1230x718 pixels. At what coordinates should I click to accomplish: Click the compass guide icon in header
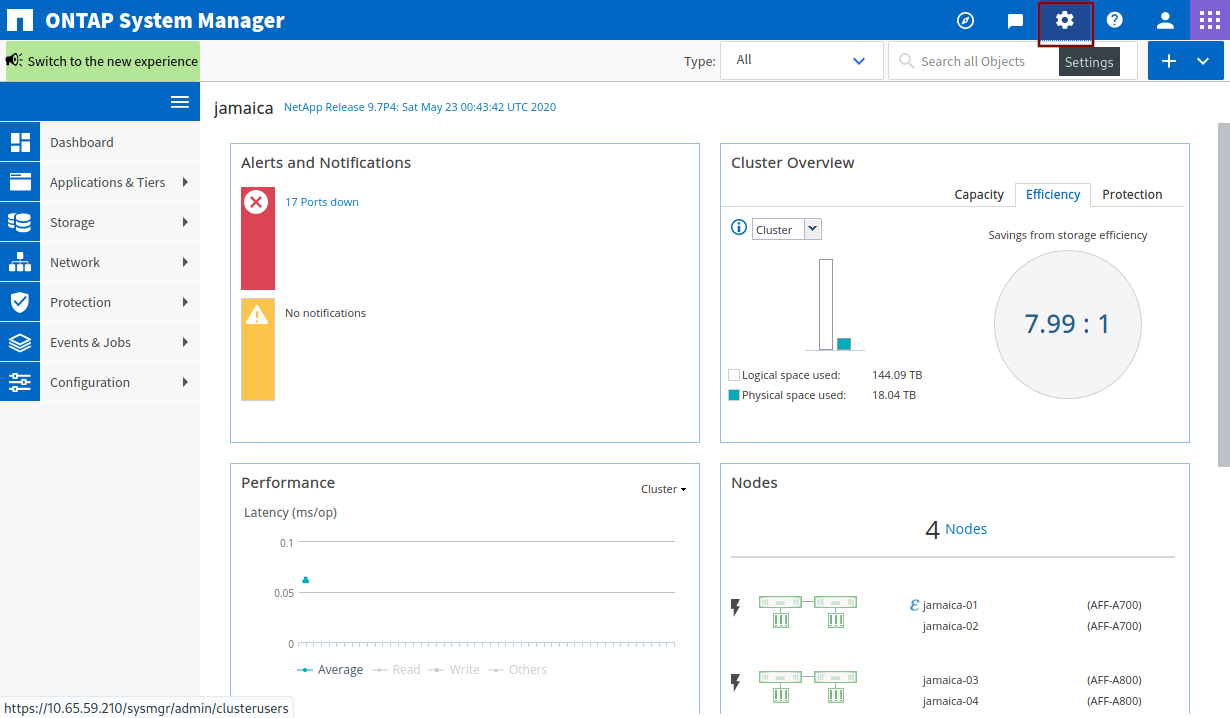965,21
